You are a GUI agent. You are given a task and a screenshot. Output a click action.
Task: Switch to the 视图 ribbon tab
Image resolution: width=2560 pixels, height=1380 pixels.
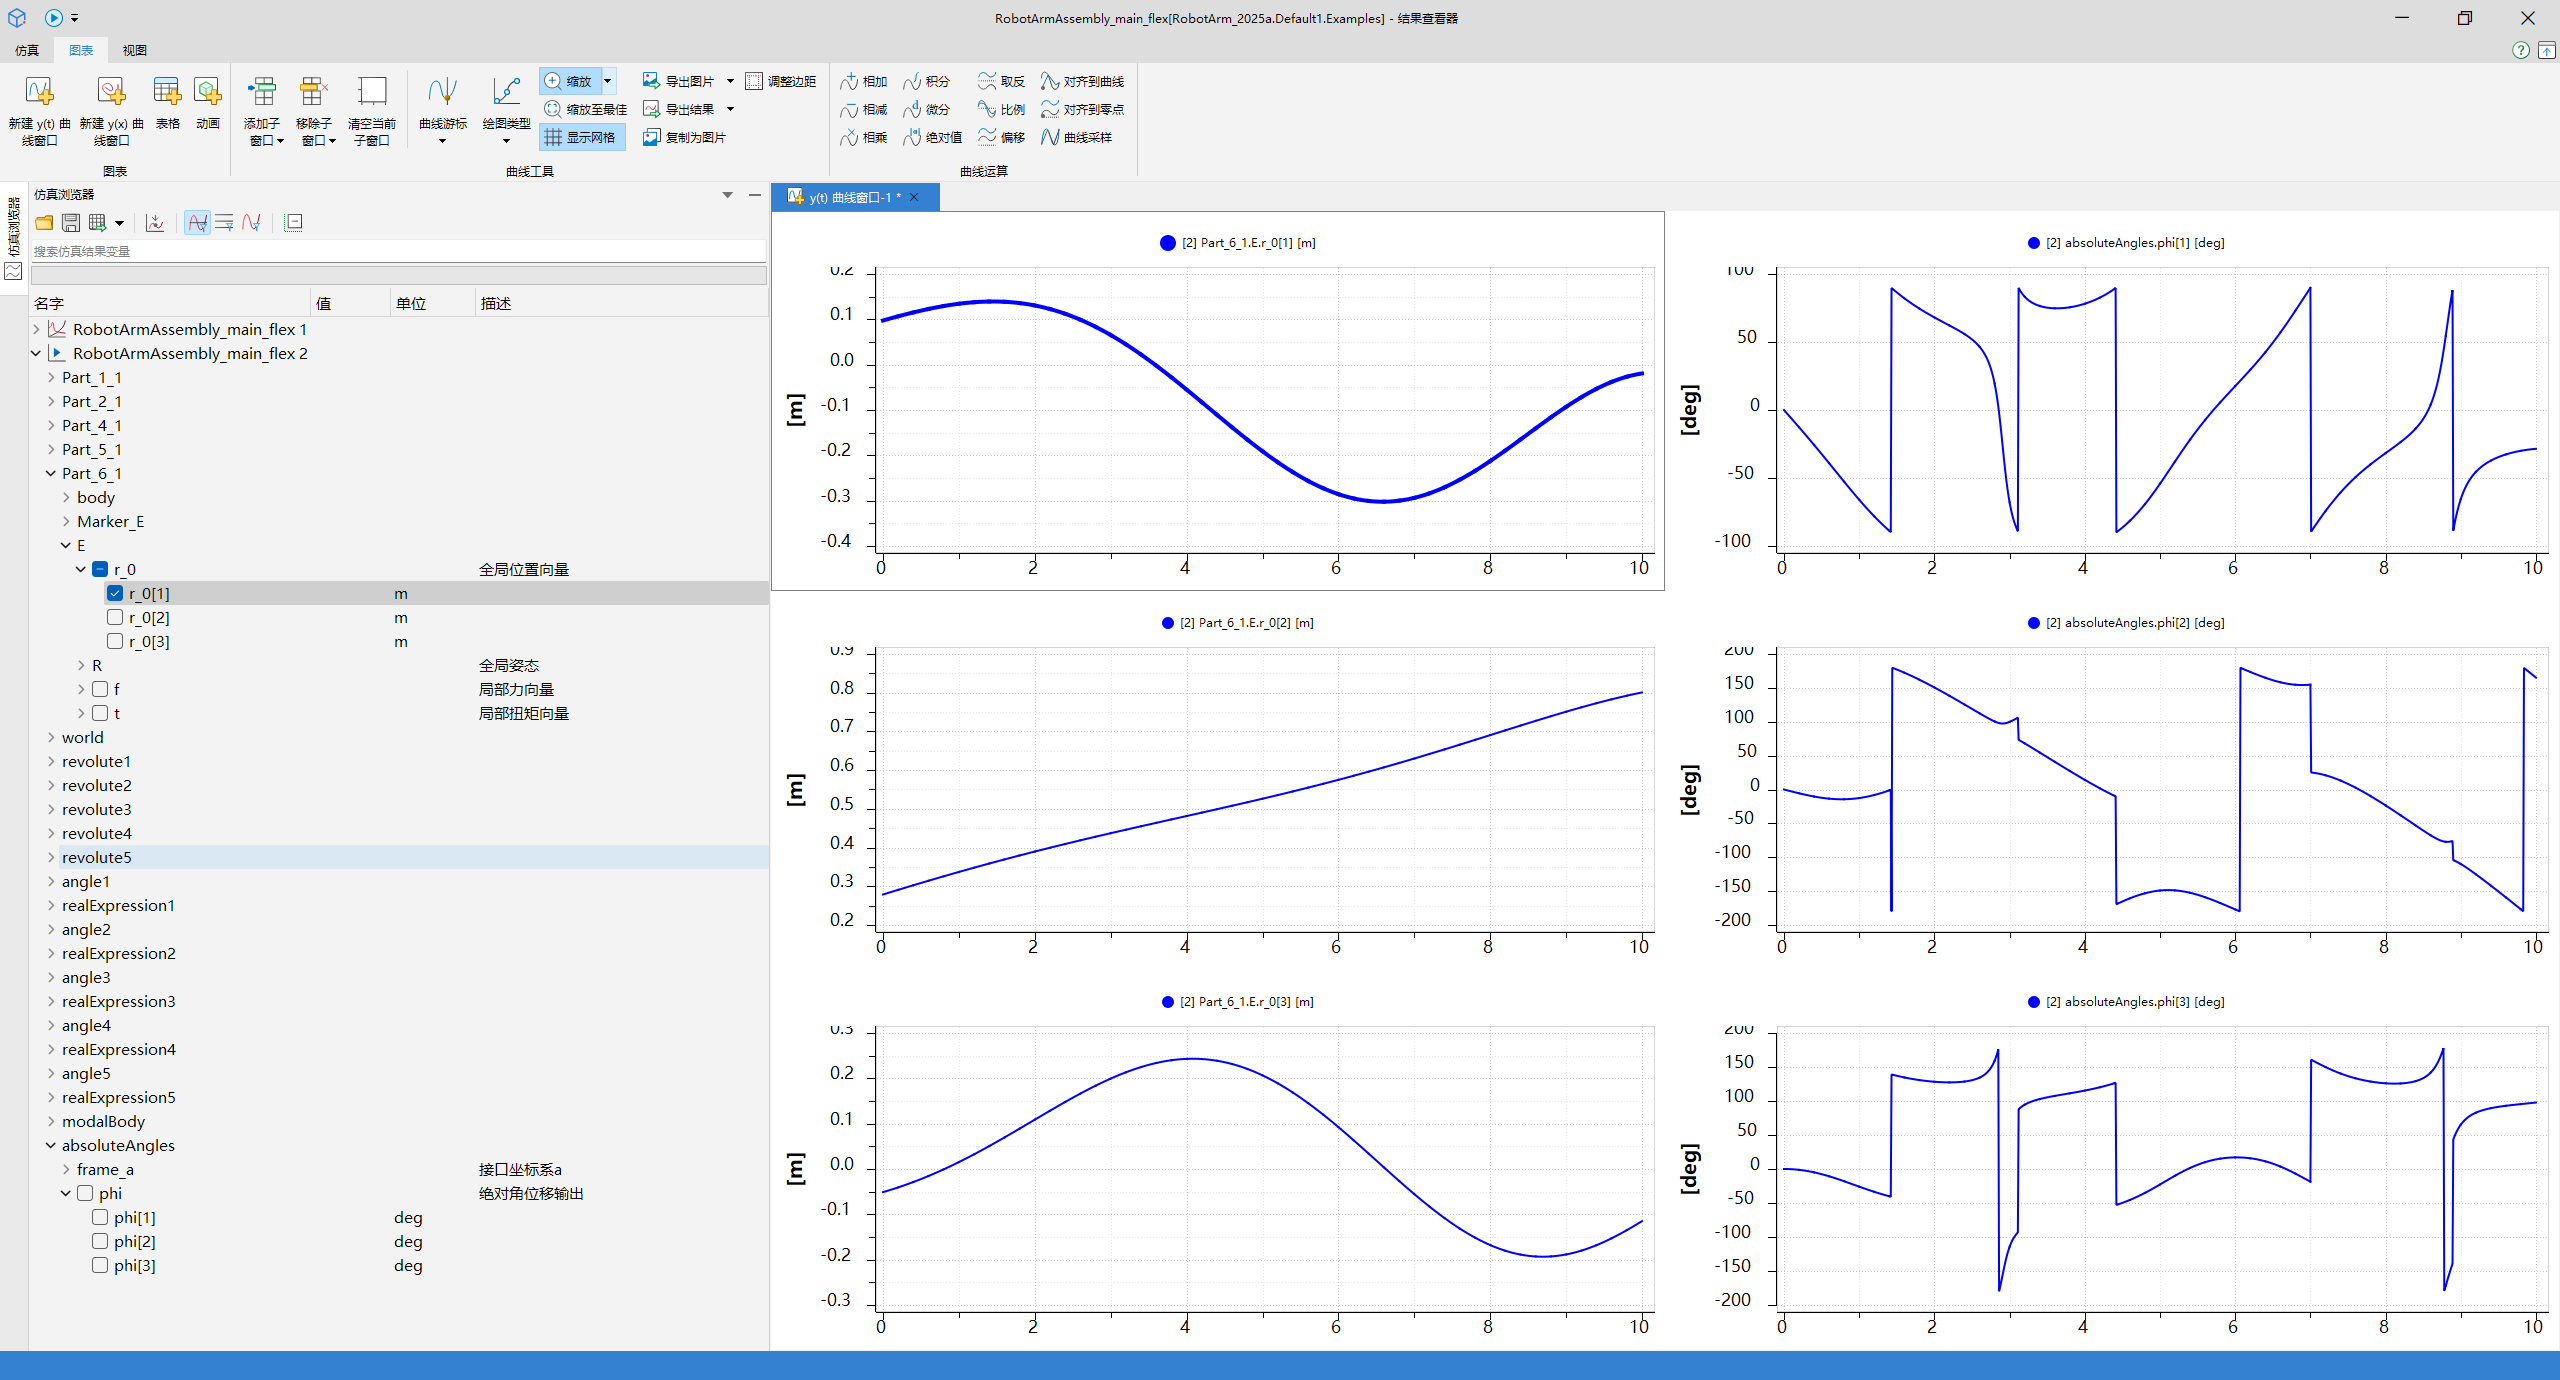[135, 50]
